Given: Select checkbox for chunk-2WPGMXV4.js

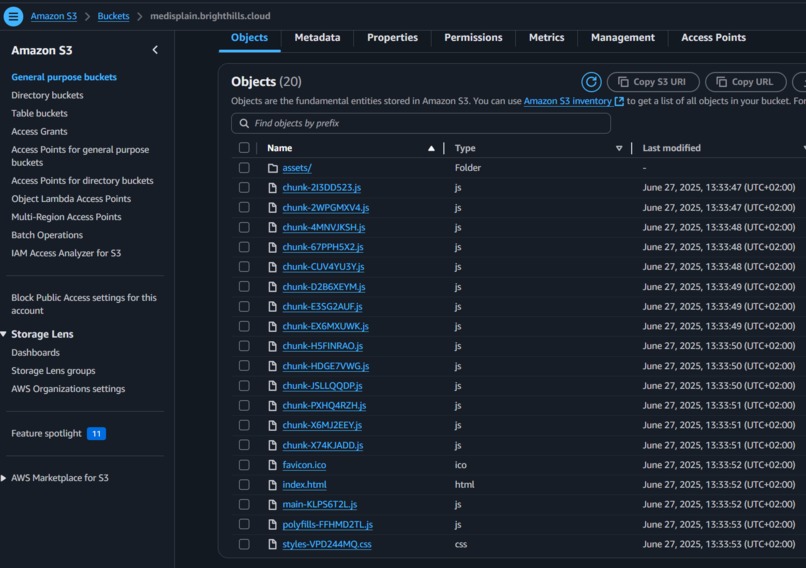Looking at the screenshot, I should [244, 207].
